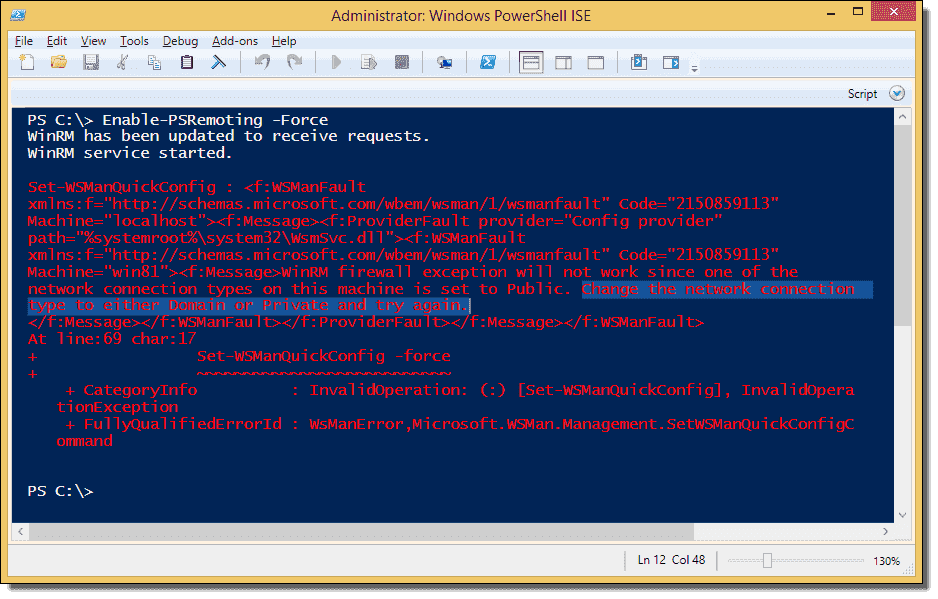Click the Ln 12 Col 48 status text
This screenshot has width=938, height=599.
click(x=671, y=560)
